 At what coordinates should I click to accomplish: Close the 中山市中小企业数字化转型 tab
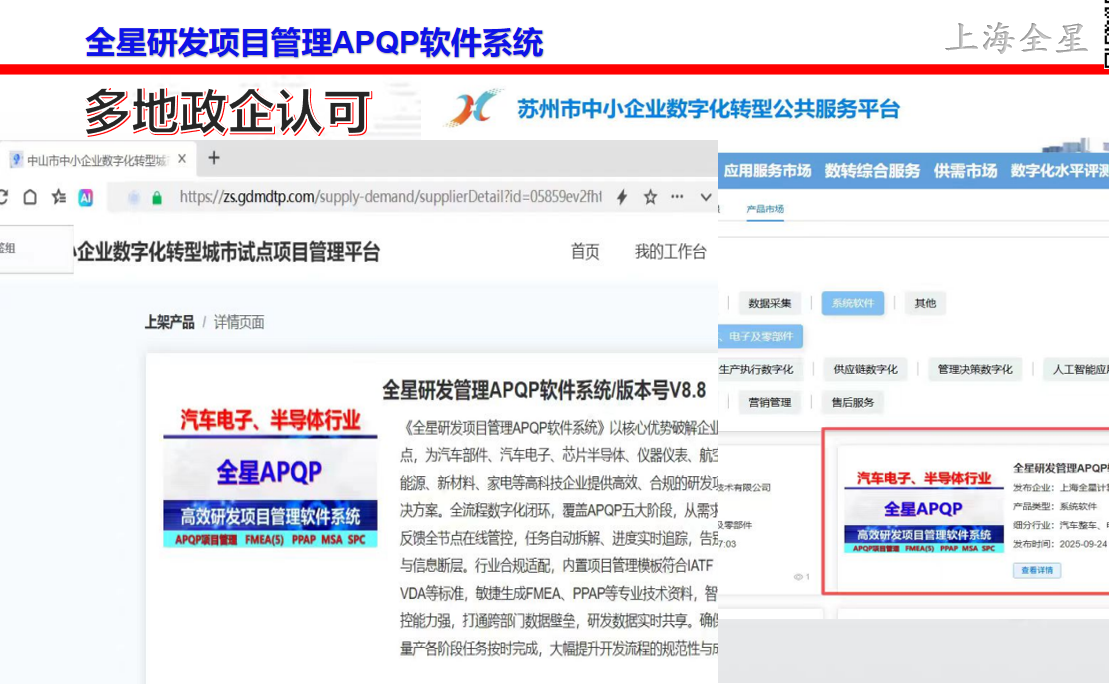click(181, 159)
